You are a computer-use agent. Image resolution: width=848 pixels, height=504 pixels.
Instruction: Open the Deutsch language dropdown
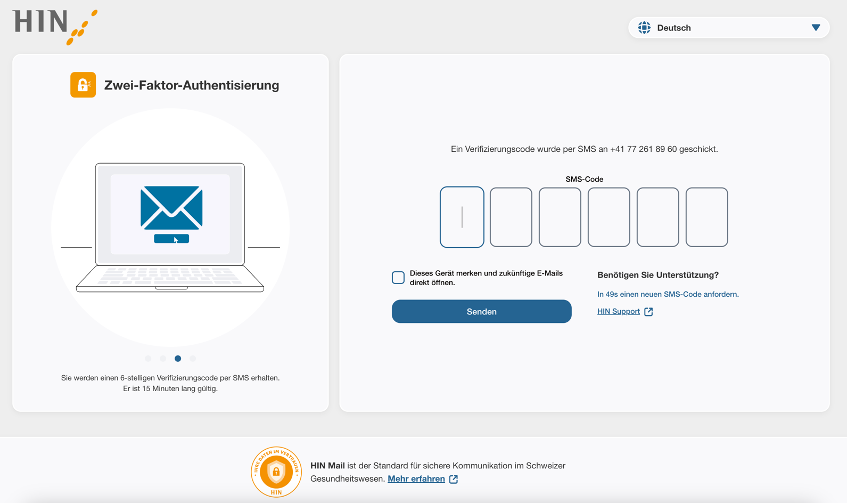728,28
